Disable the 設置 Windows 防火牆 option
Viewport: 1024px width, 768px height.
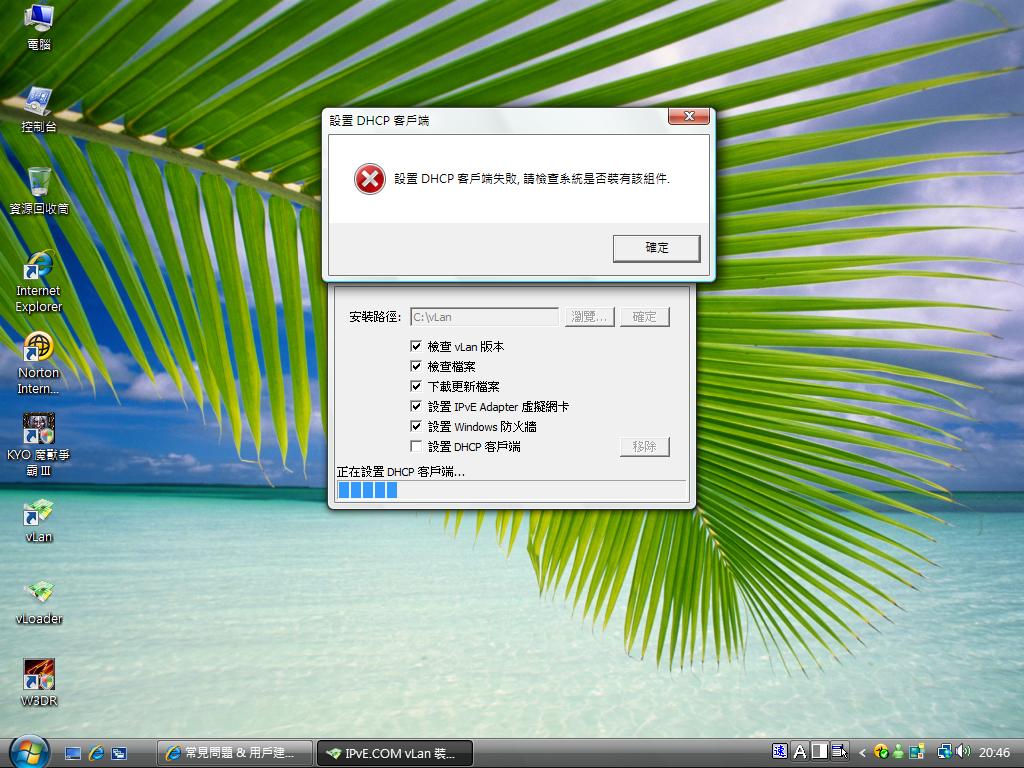(416, 427)
